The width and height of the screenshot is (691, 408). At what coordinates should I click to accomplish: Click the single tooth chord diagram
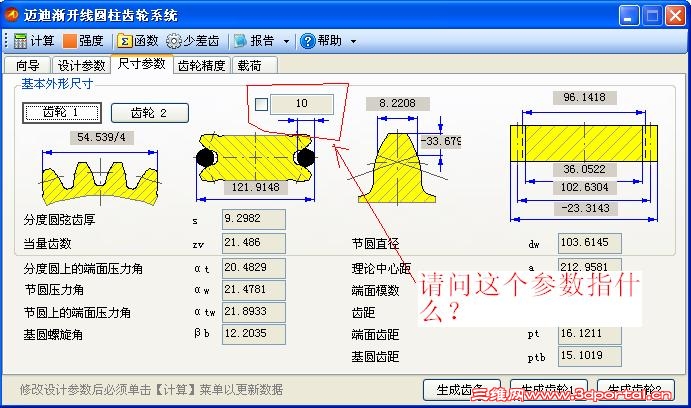398,167
